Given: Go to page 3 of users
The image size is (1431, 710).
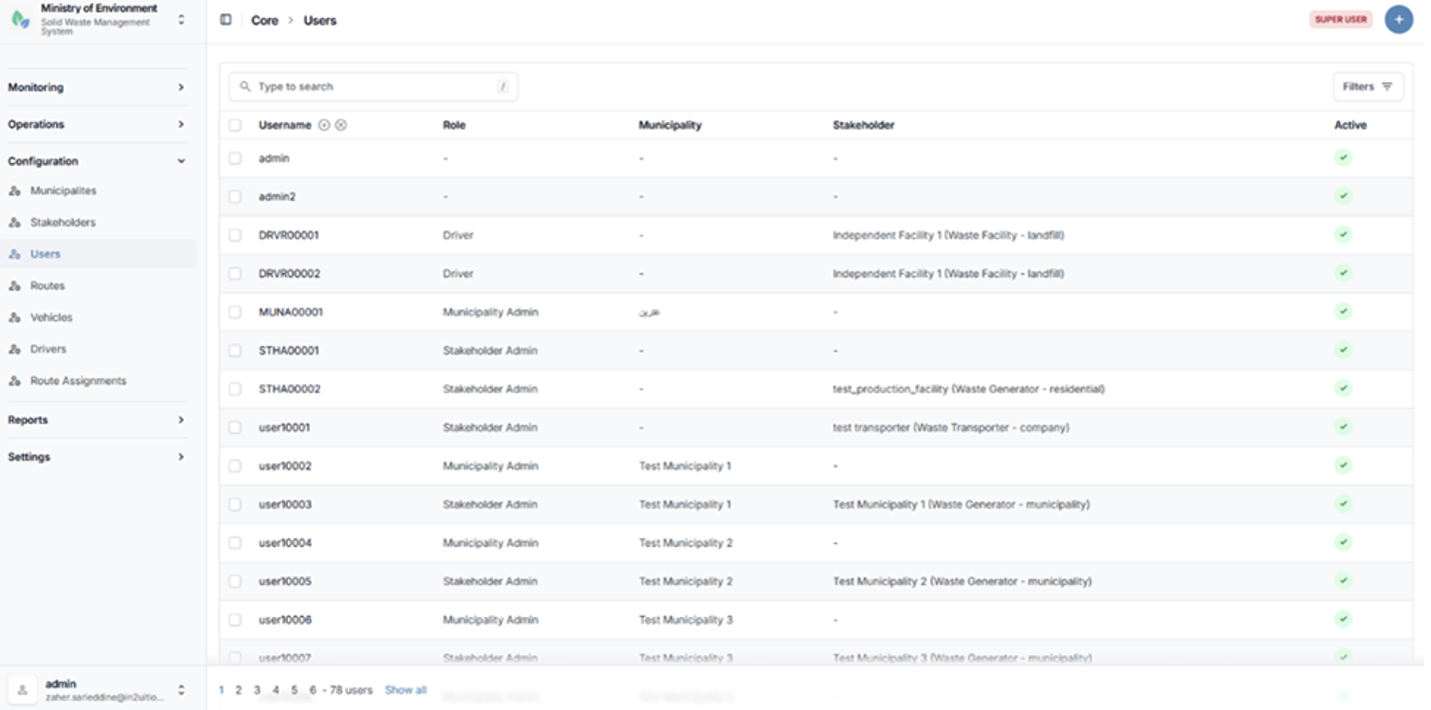Looking at the screenshot, I should 257,690.
